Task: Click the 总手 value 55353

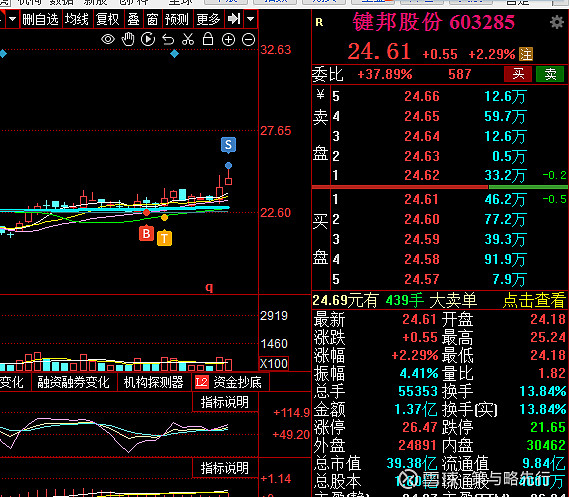Action: coord(417,391)
